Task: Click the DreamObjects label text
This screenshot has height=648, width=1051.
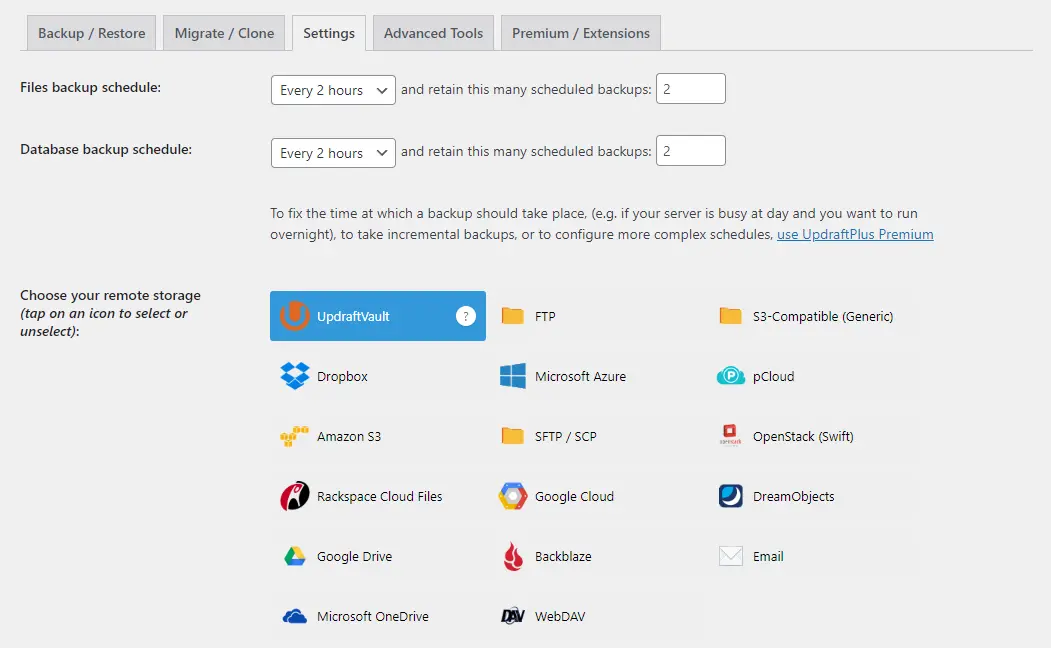Action: tap(793, 497)
